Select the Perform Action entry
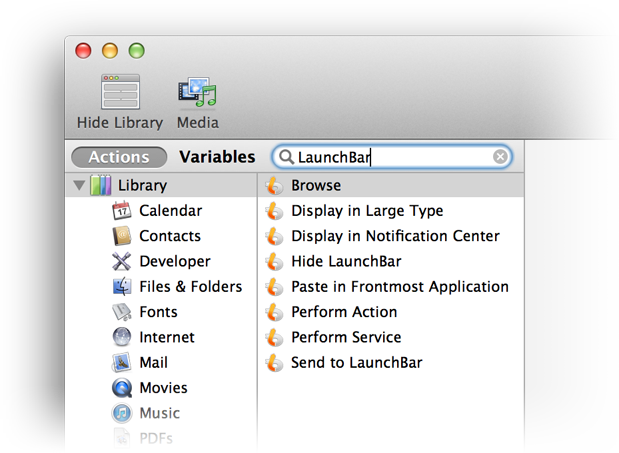The height and width of the screenshot is (453, 619). tap(344, 312)
